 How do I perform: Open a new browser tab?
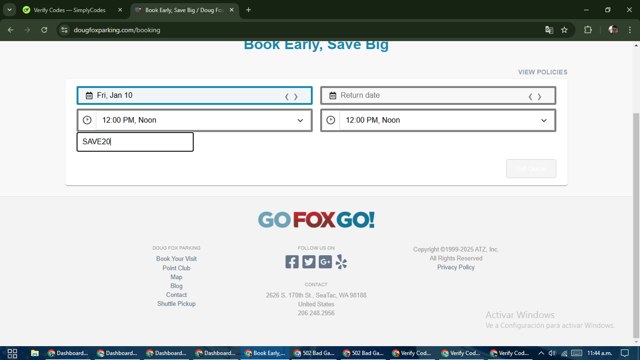tap(248, 10)
